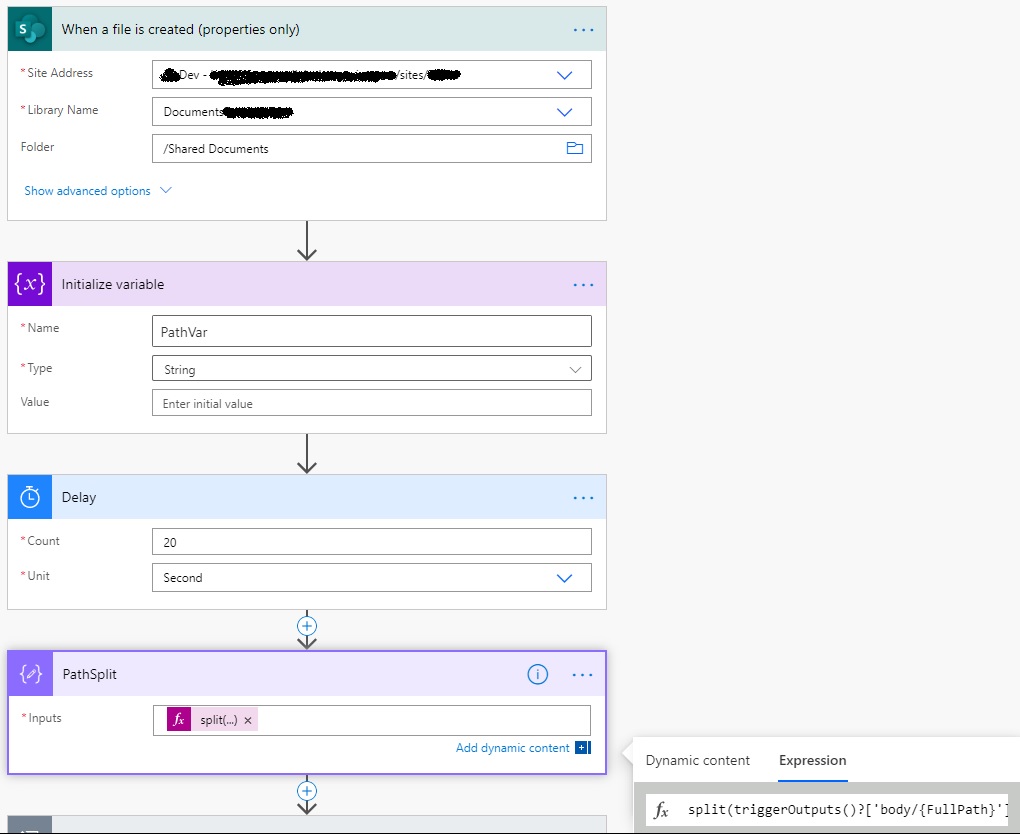Viewport: 1020px width, 834px height.
Task: Open the variable Type dropdown
Action: [574, 369]
